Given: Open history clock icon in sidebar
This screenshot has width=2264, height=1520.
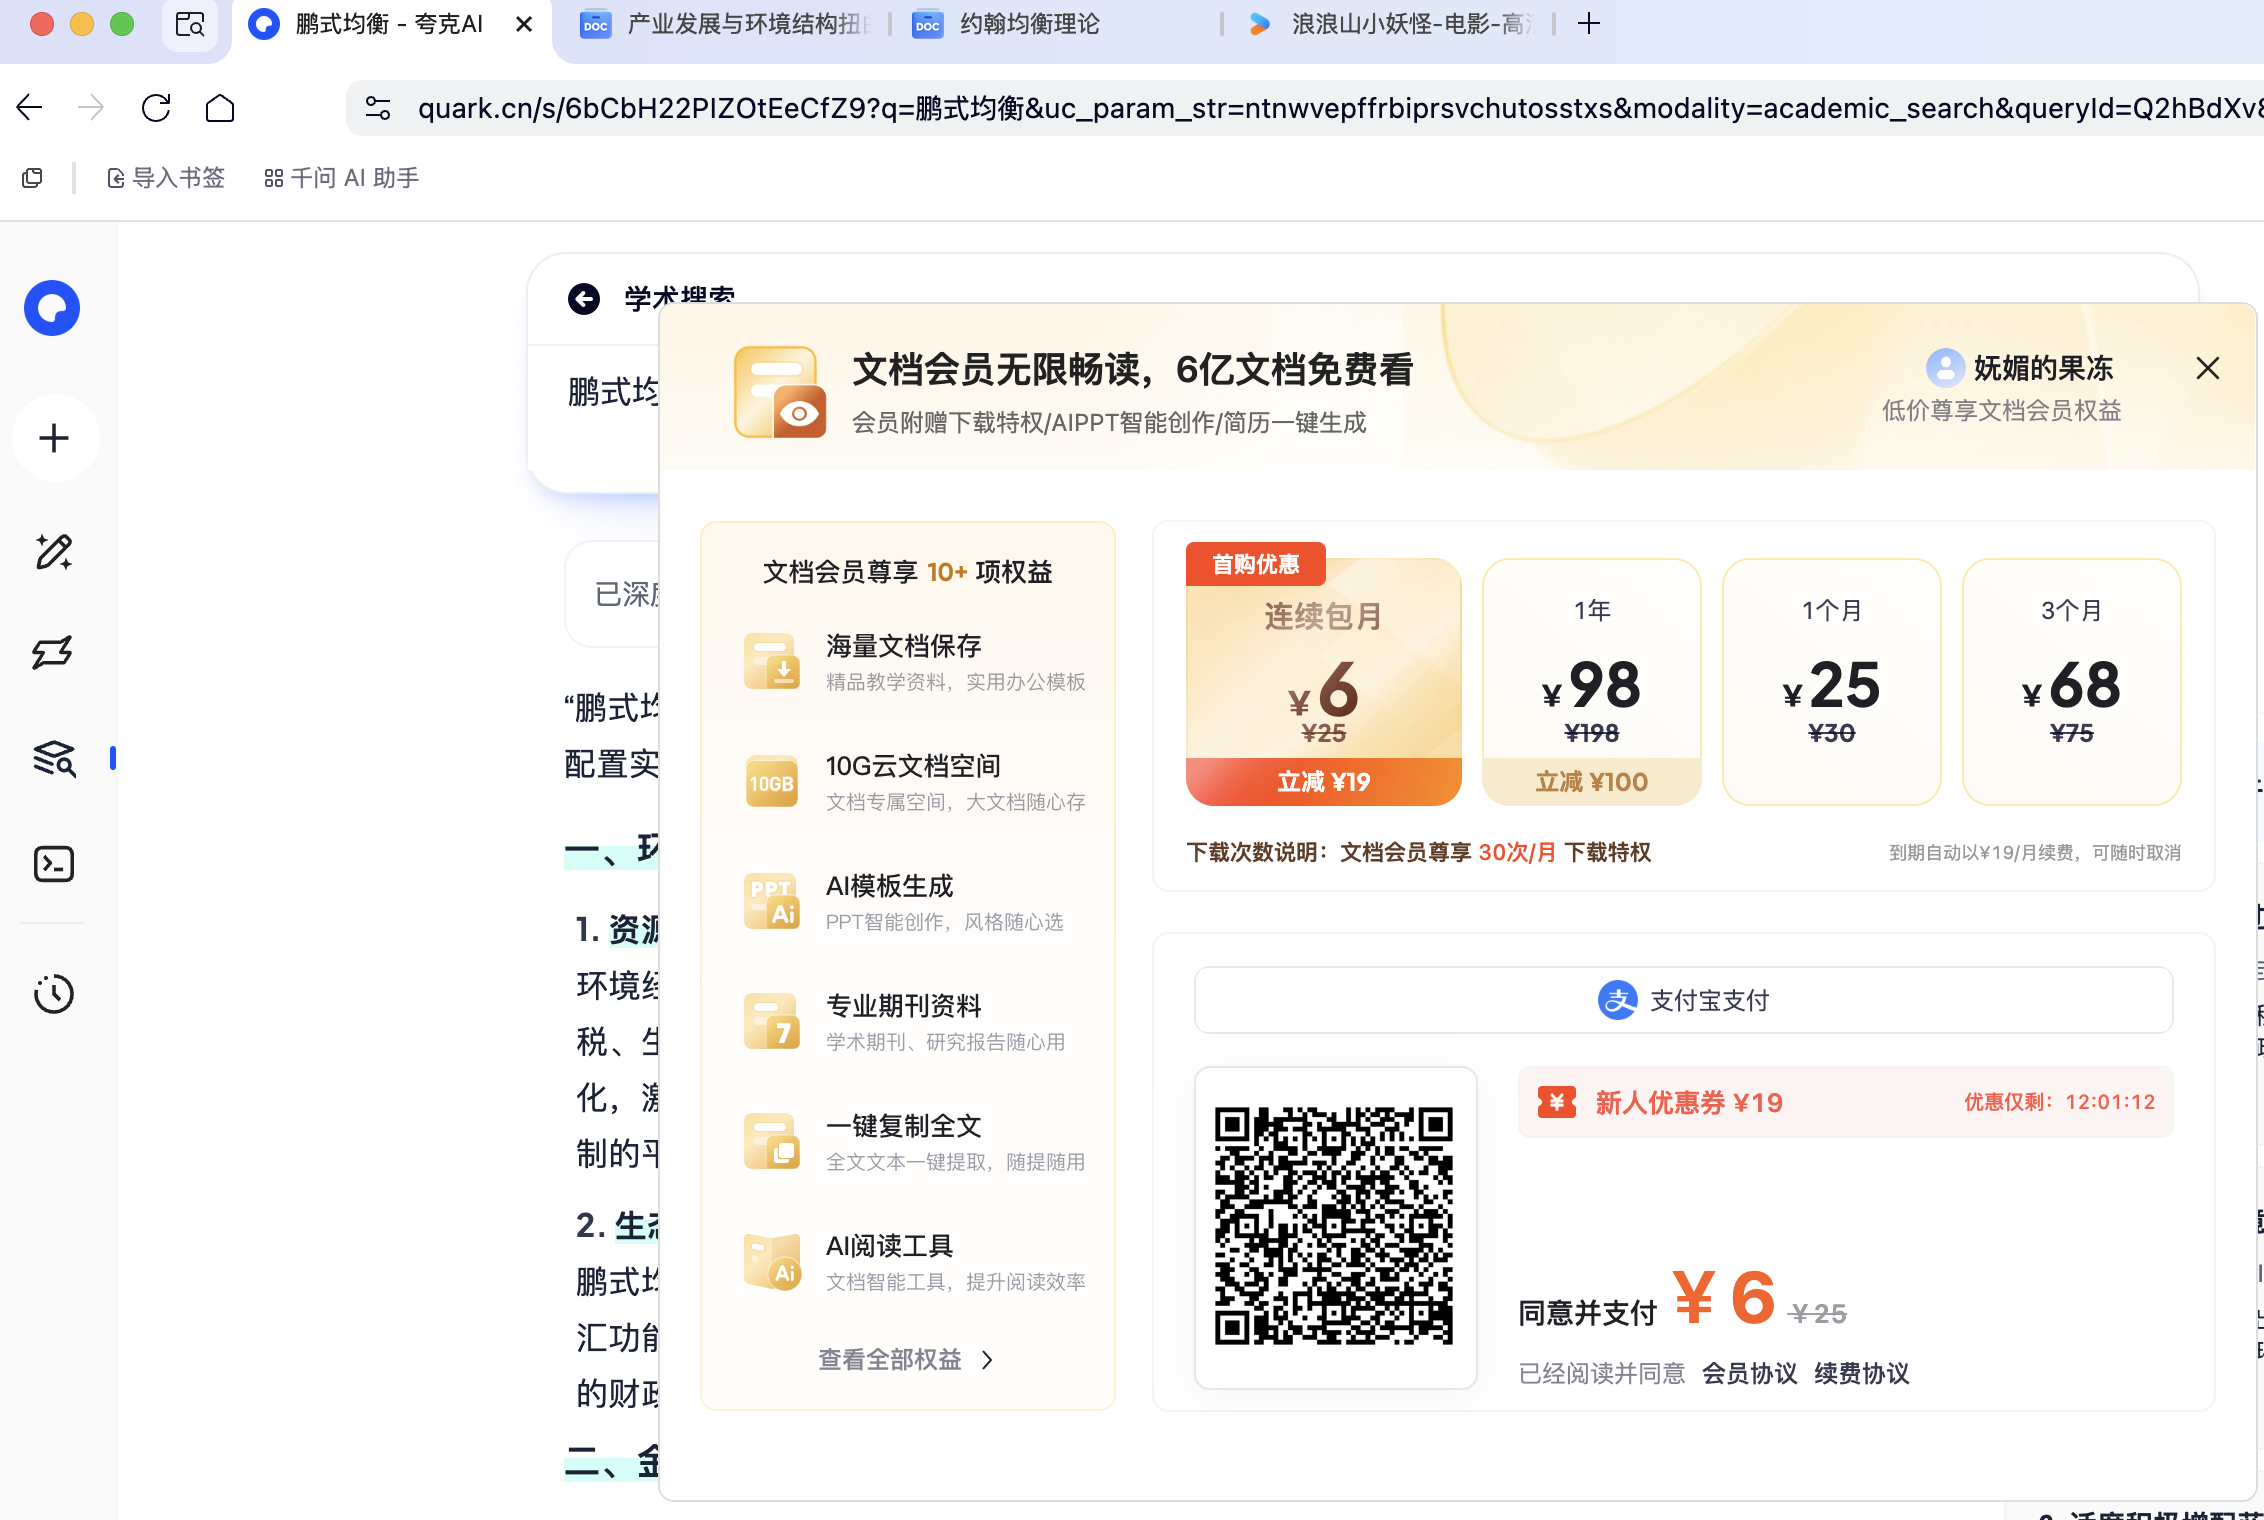Looking at the screenshot, I should pyautogui.click(x=54, y=994).
